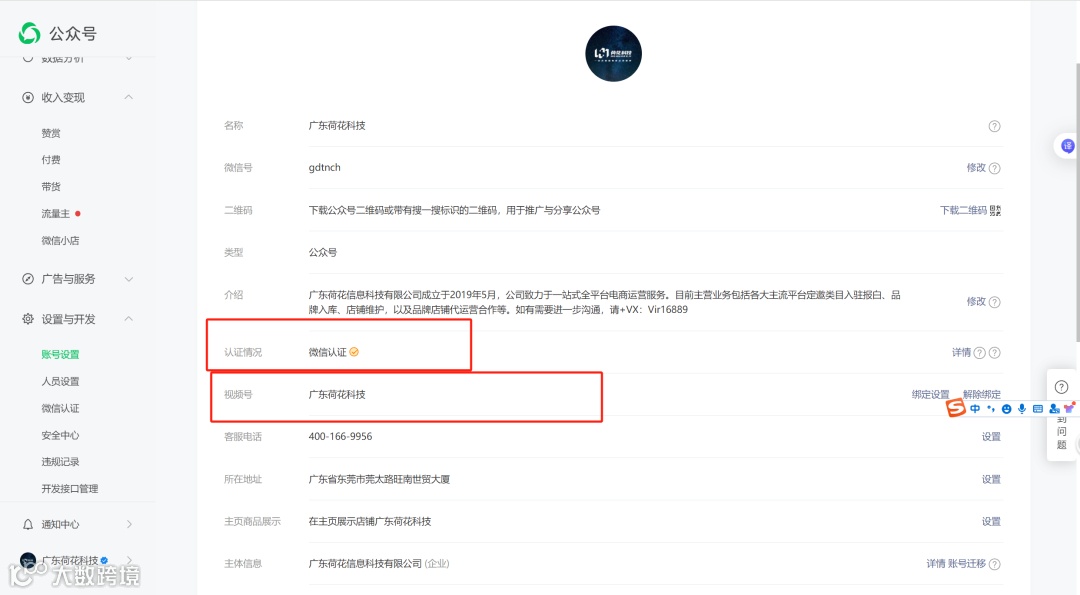
Task: Open the 违规记录 menu item
Action: (x=60, y=461)
